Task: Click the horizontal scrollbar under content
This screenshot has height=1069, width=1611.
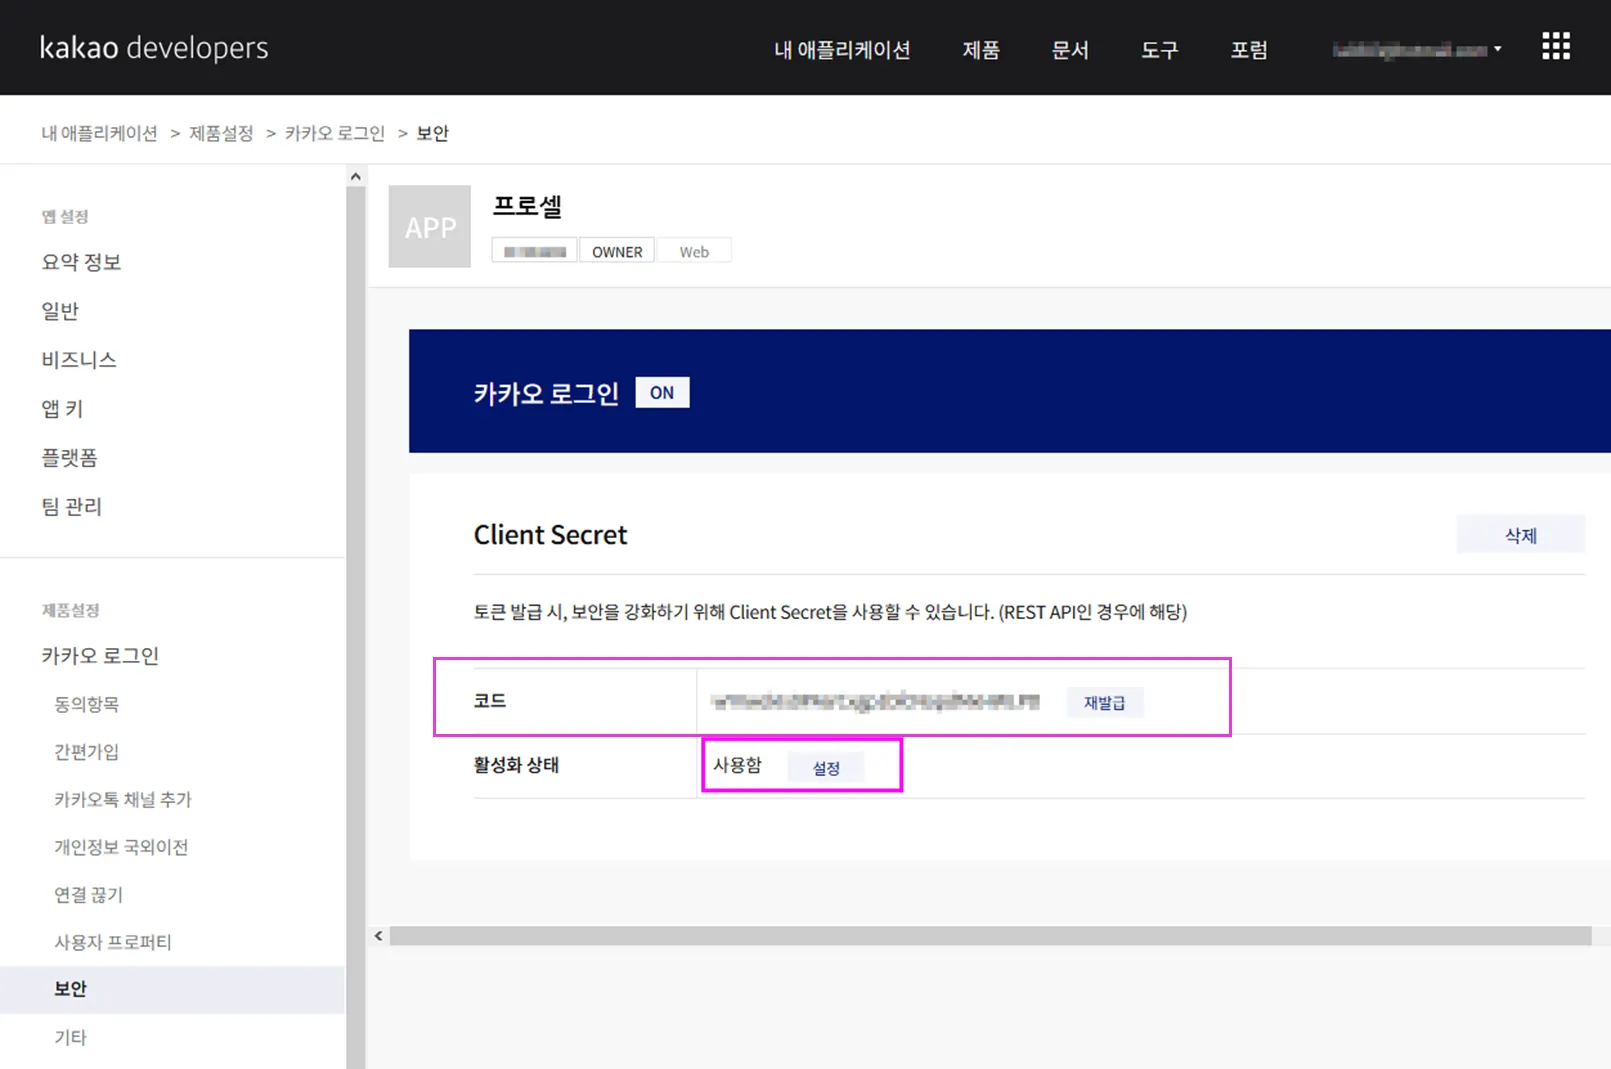Action: (990, 936)
